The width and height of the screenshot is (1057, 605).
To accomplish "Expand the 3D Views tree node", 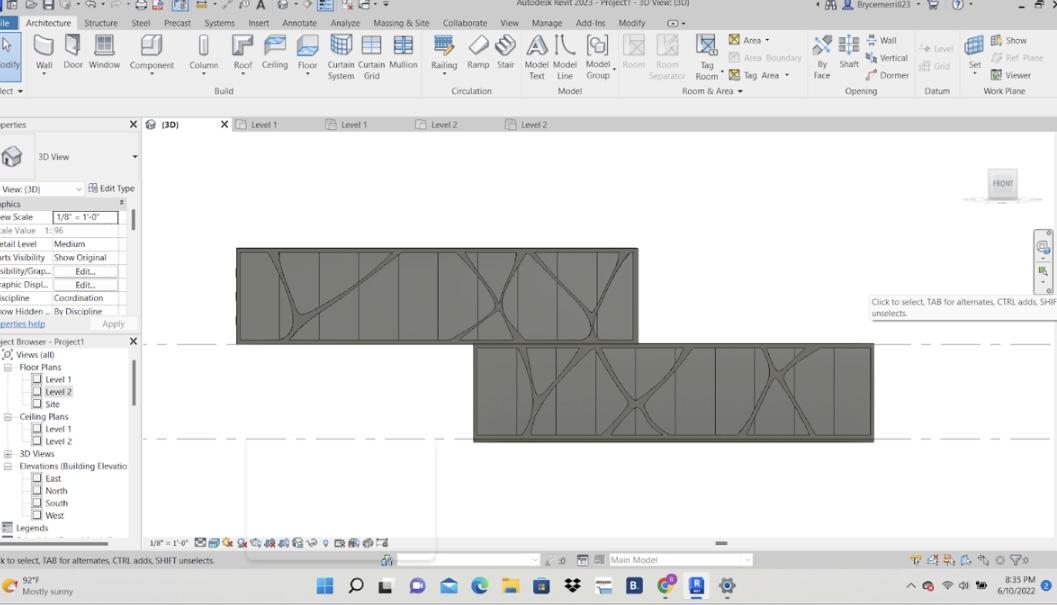I will [8, 454].
